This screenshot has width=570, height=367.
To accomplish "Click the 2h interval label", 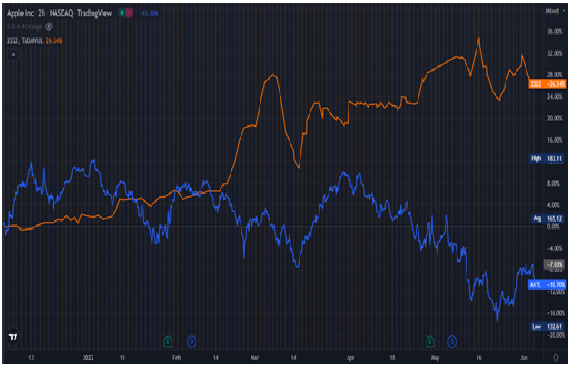I will click(x=41, y=13).
